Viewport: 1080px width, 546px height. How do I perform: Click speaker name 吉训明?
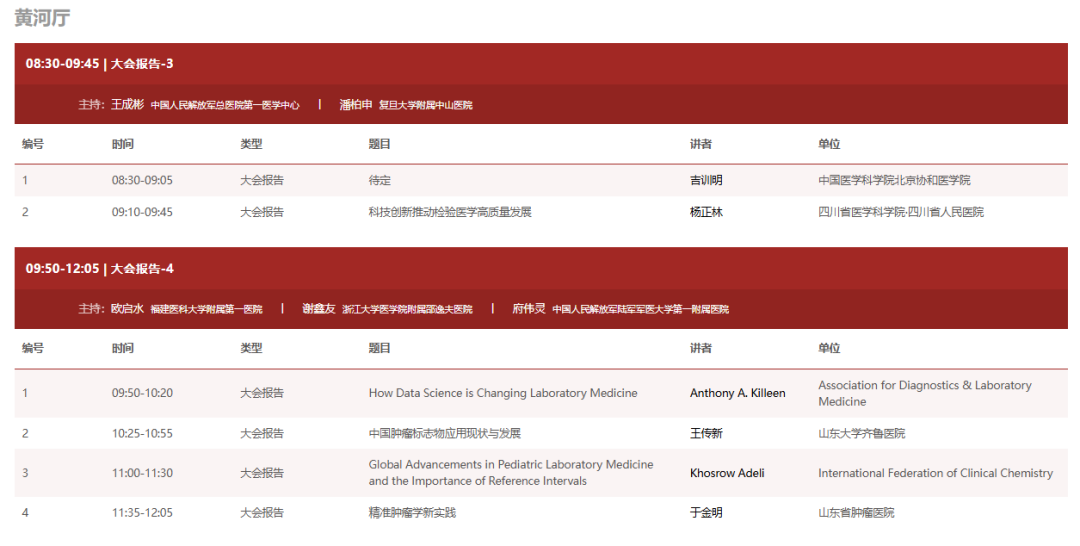tap(706, 180)
